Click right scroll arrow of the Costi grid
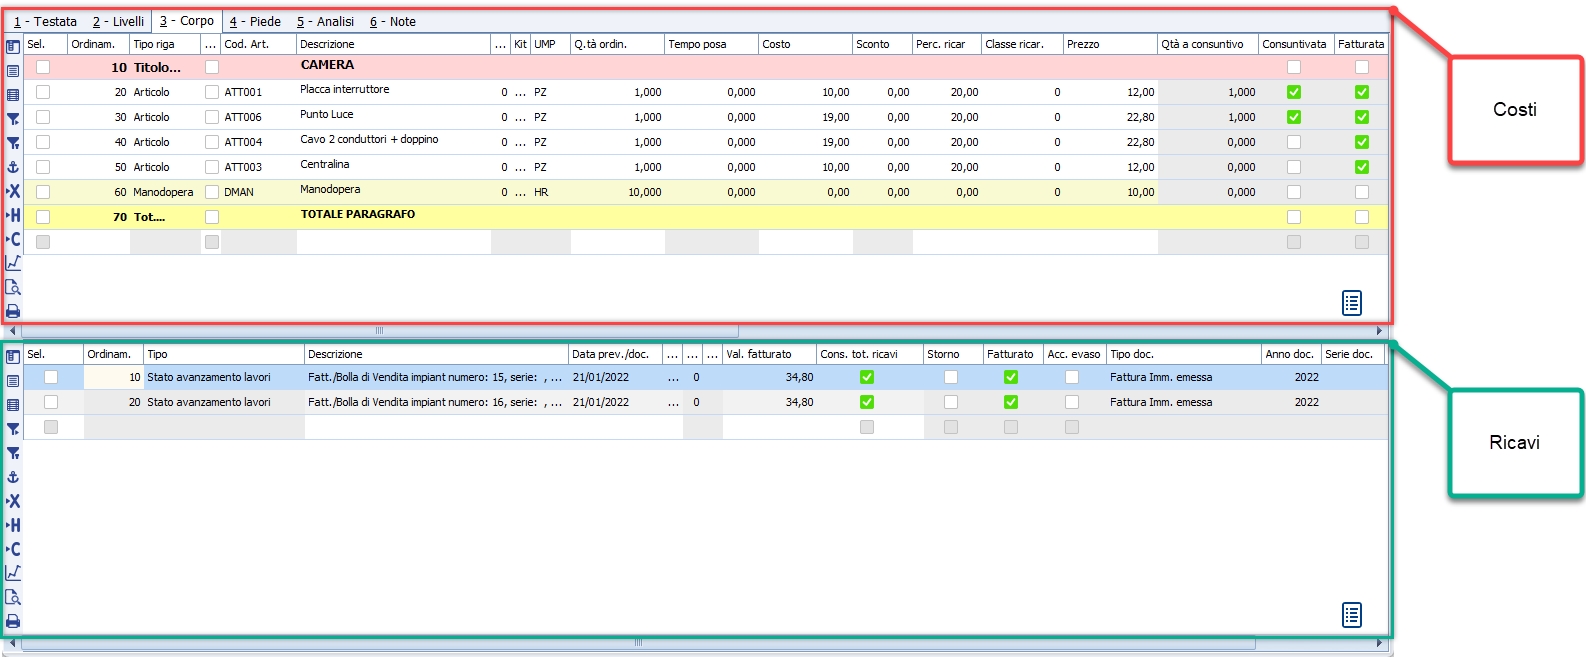Screen dimensions: 1586x657 1379,331
